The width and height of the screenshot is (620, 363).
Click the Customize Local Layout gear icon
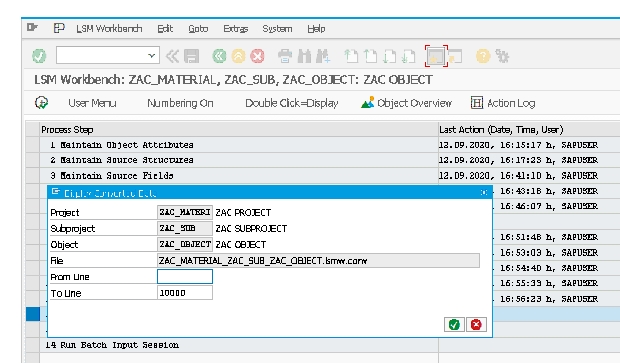click(502, 56)
